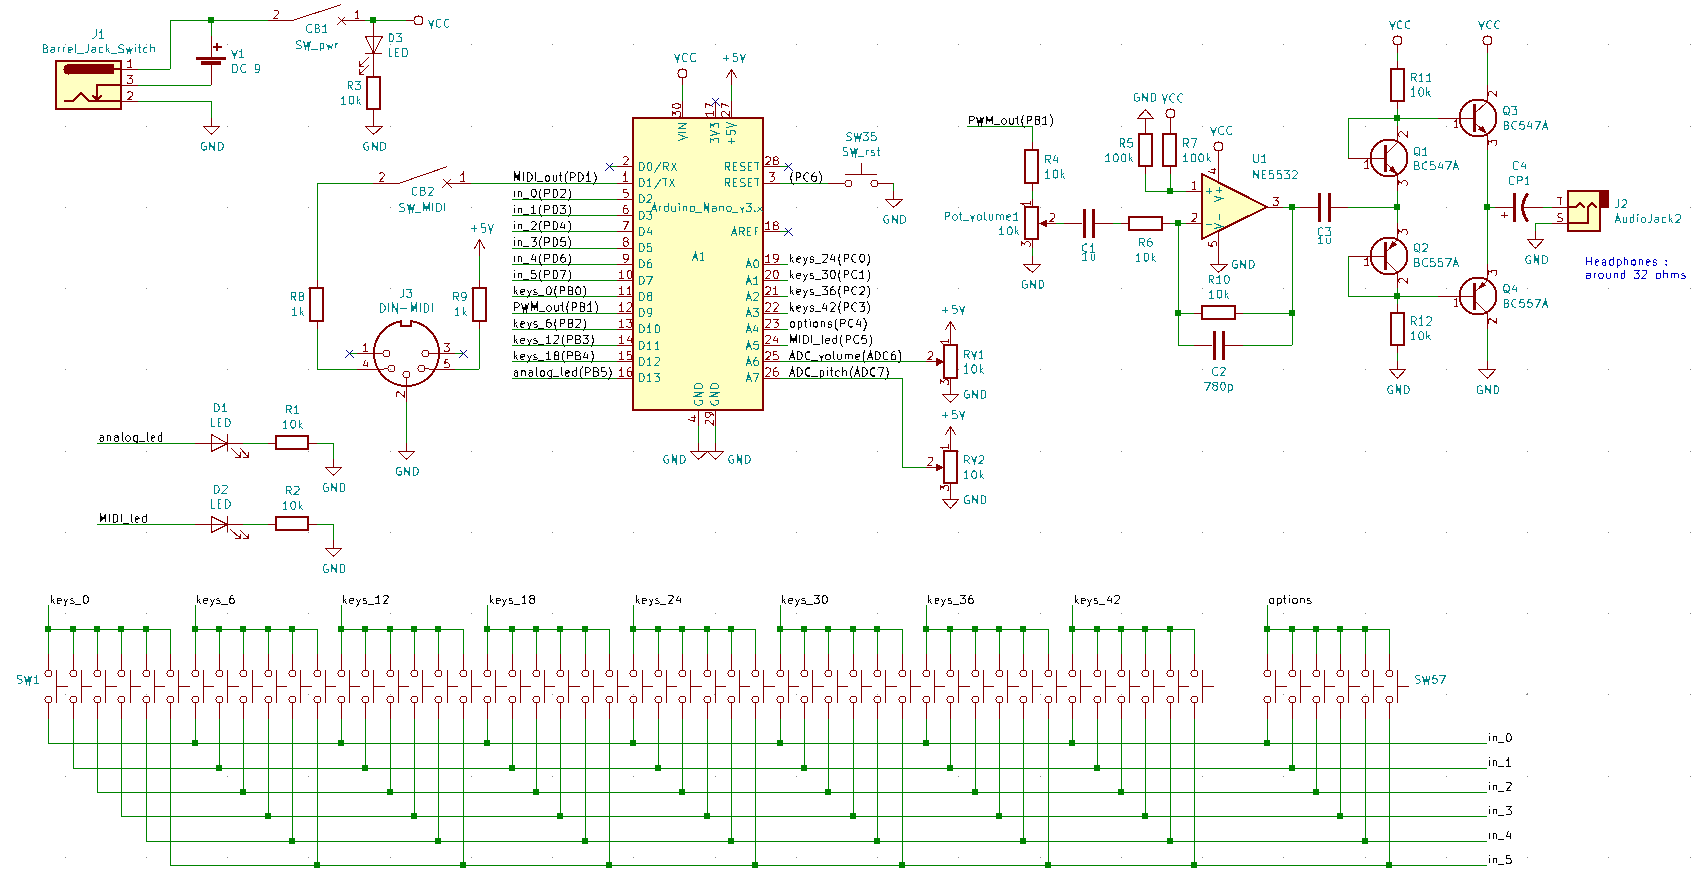Click capacitor C1 1u symbol
1694x871 pixels.
[1089, 223]
